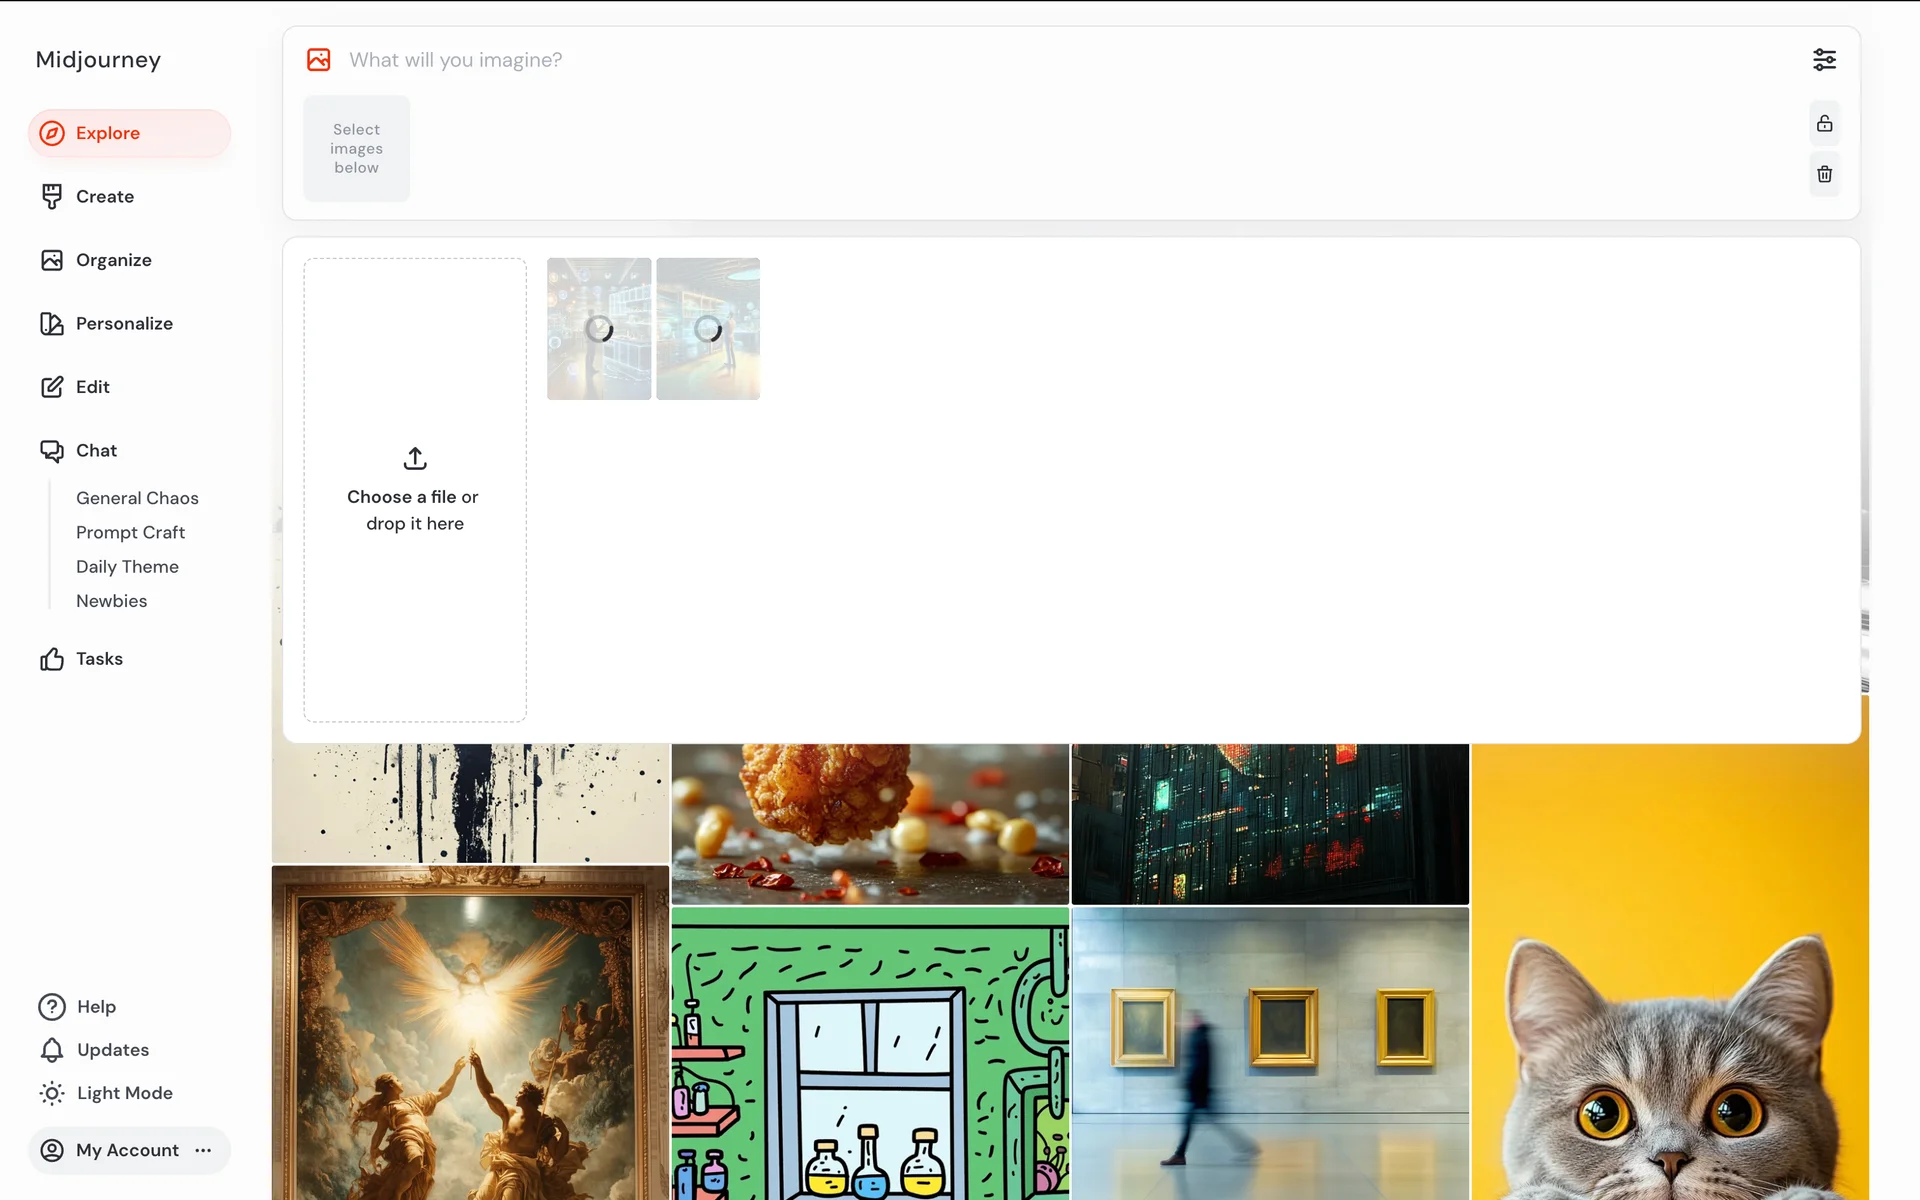Open the Daily Theme room
The height and width of the screenshot is (1200, 1920).
tap(127, 567)
